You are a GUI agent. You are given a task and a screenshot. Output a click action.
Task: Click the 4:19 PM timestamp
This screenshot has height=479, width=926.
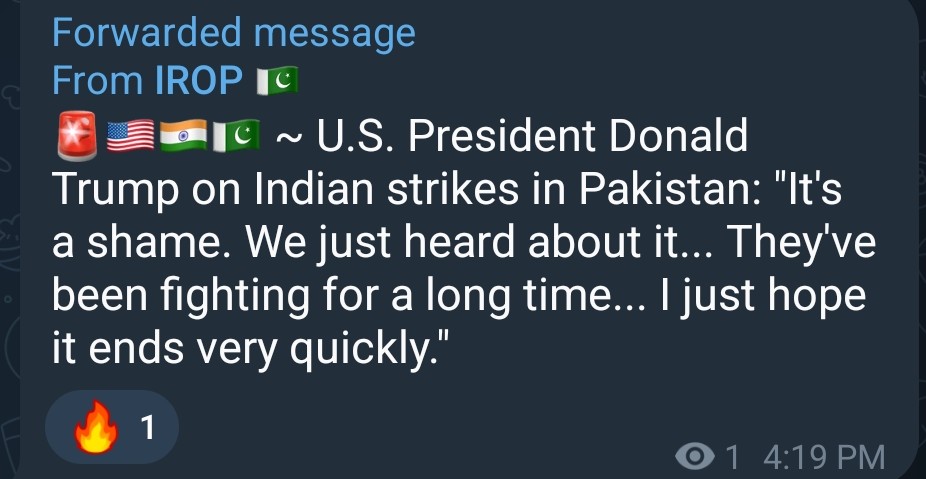point(823,458)
